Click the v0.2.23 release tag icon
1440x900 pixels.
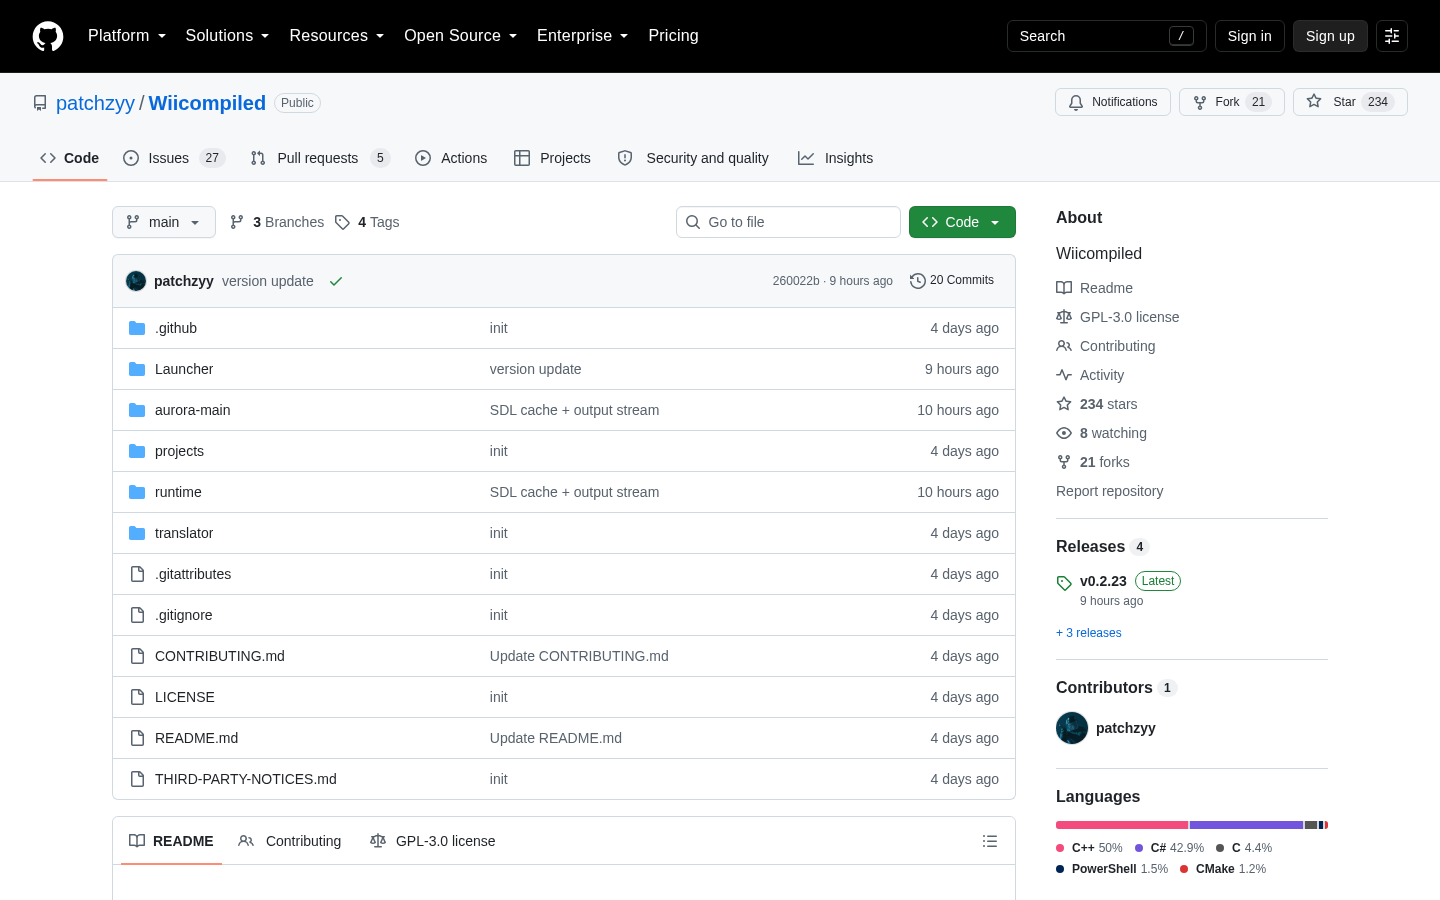[x=1064, y=583]
